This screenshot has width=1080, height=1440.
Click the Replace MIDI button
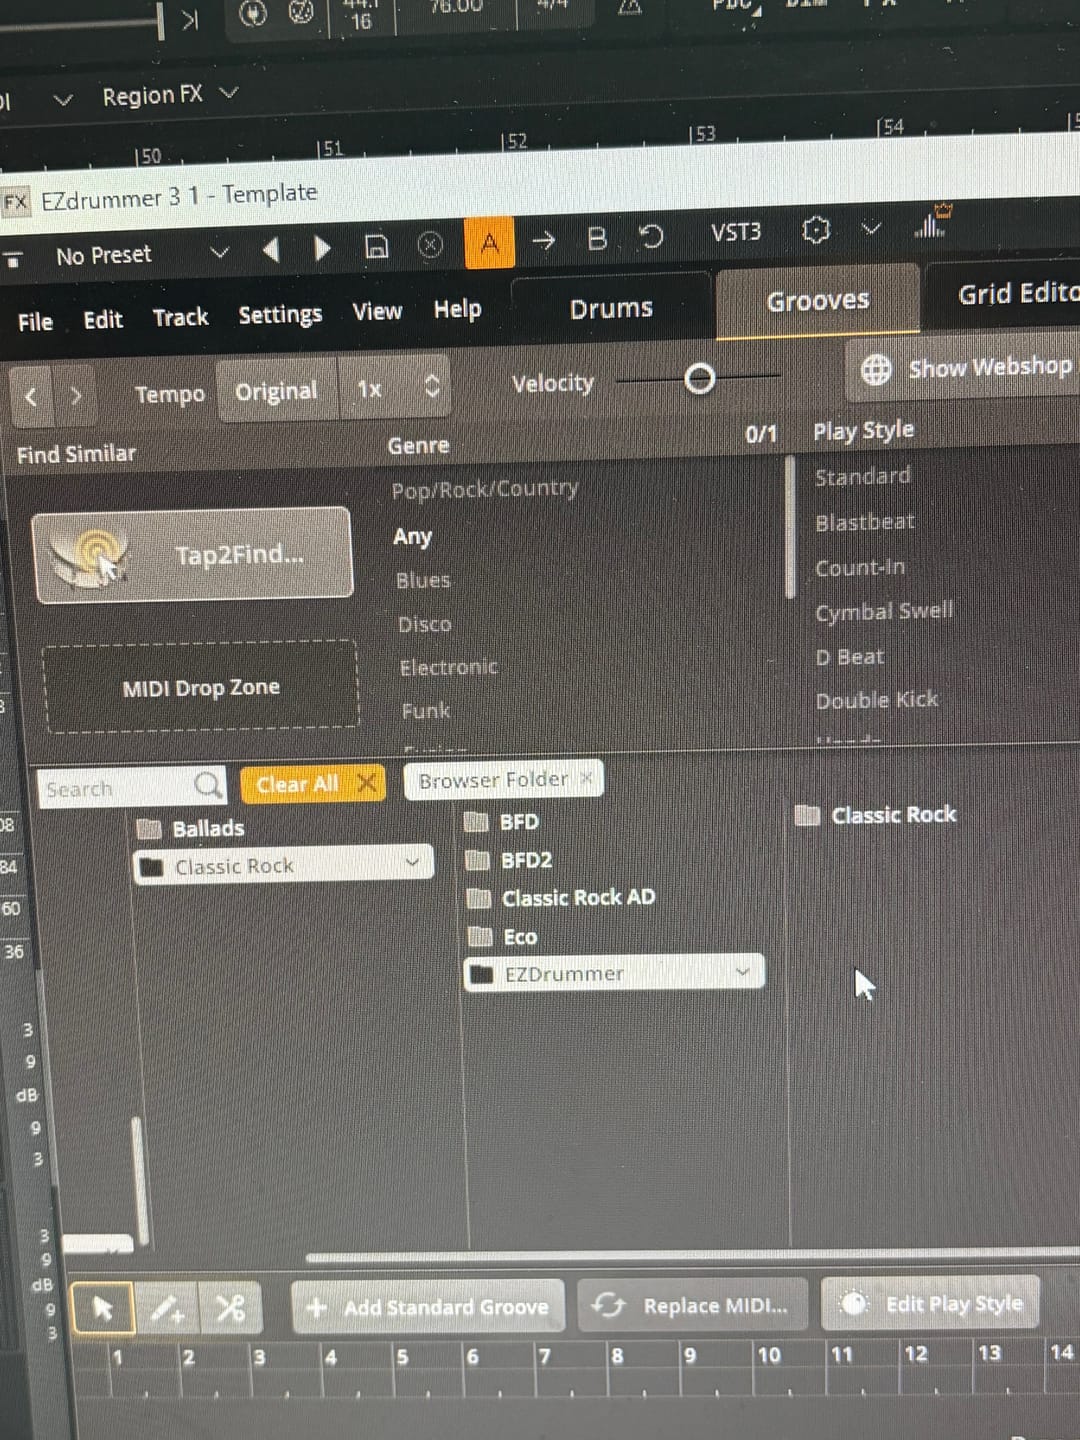pyautogui.click(x=692, y=1305)
